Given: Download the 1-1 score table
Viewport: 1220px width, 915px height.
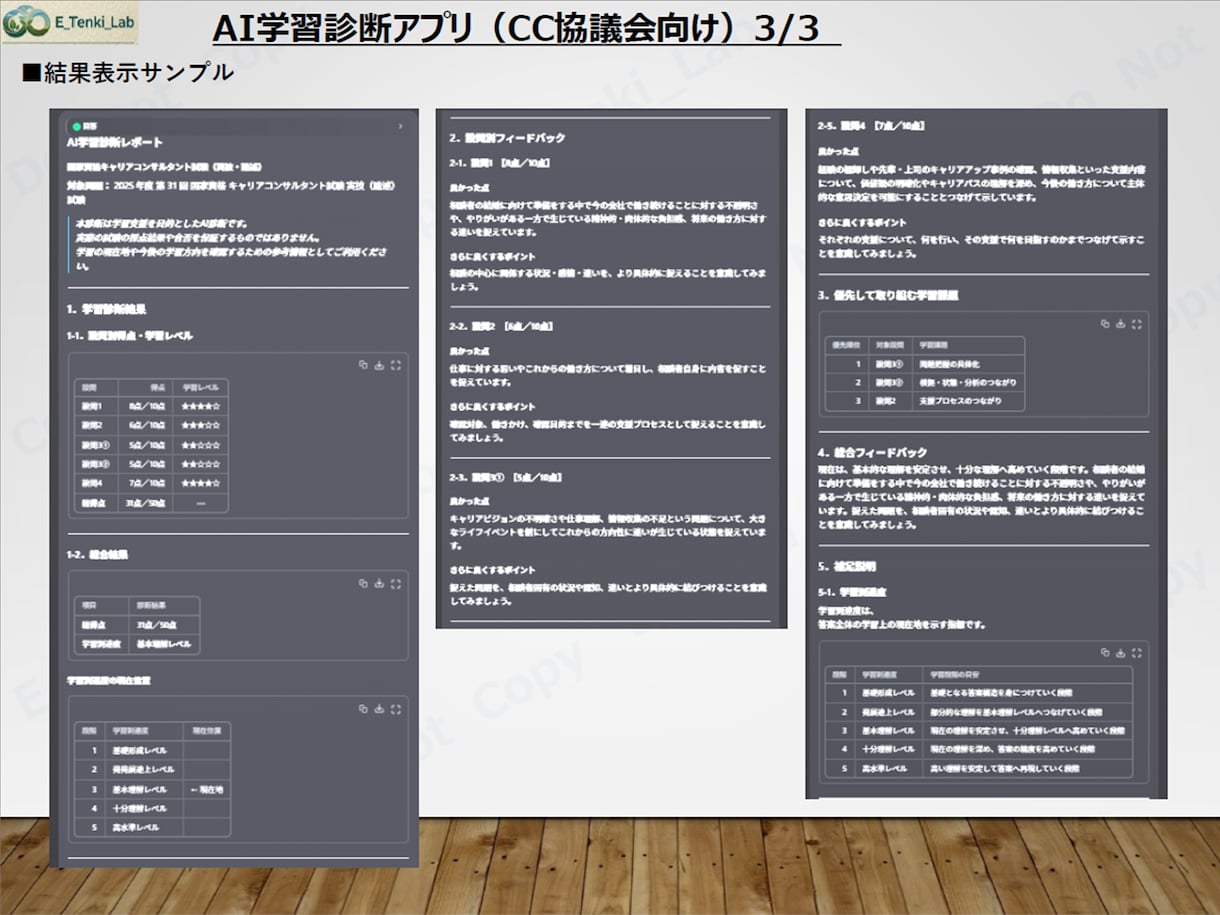Looking at the screenshot, I should tap(379, 364).
